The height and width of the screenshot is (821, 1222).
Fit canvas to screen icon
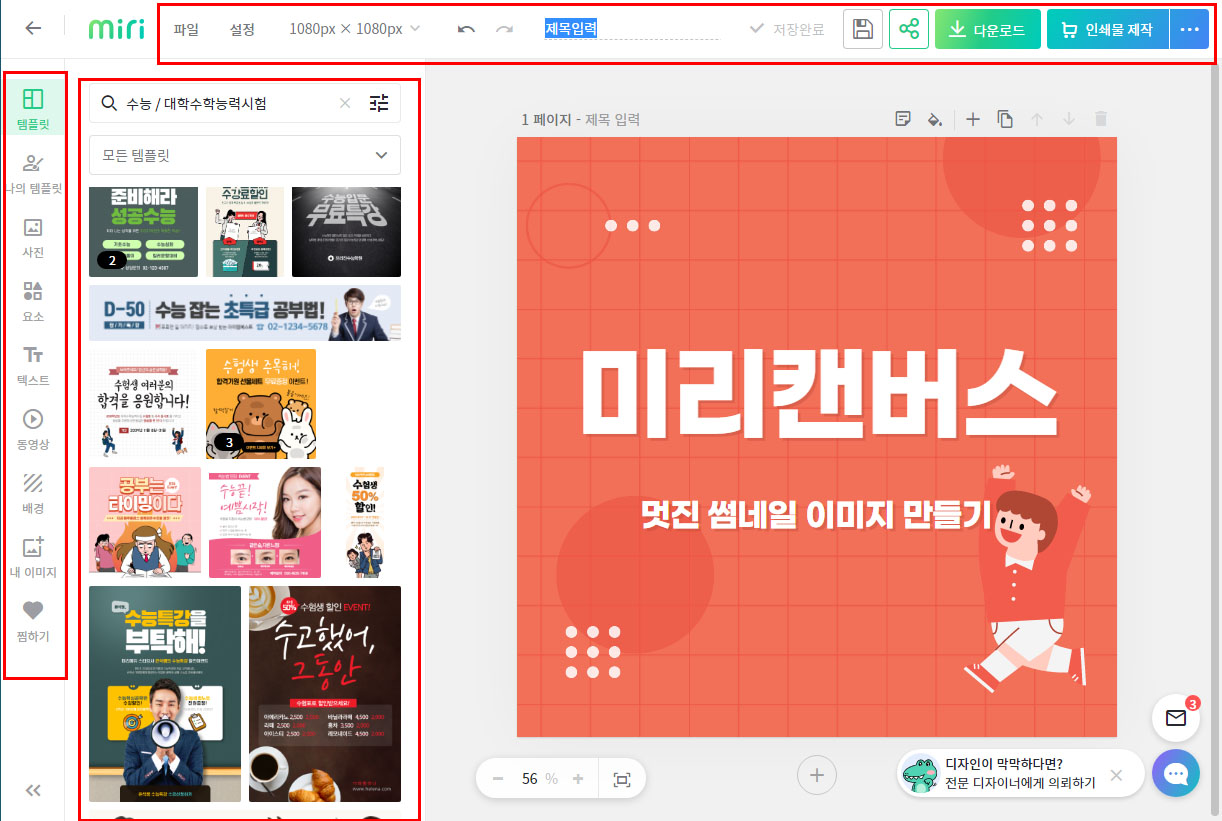(622, 778)
